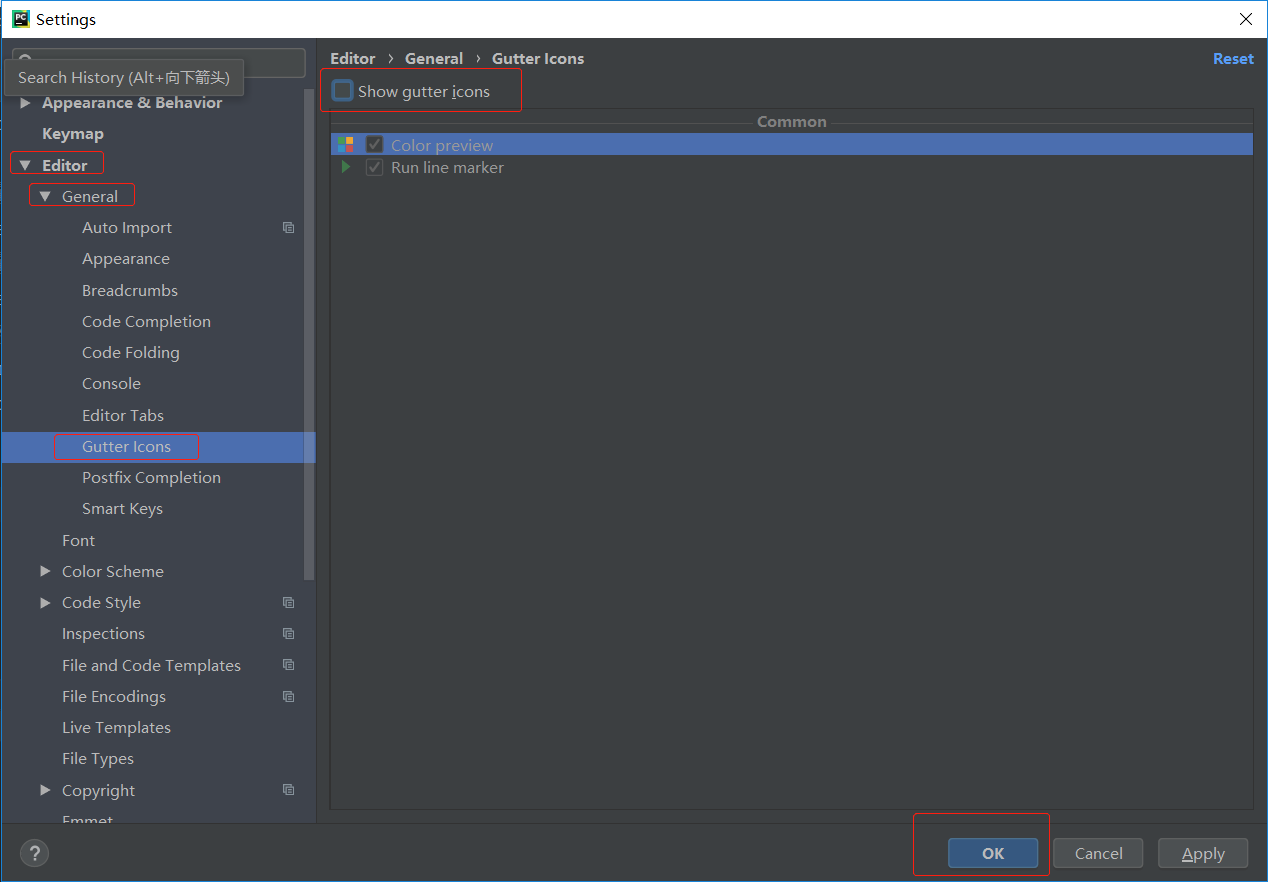The width and height of the screenshot is (1268, 882).
Task: Uncheck the Color preview checkbox
Action: tap(373, 144)
